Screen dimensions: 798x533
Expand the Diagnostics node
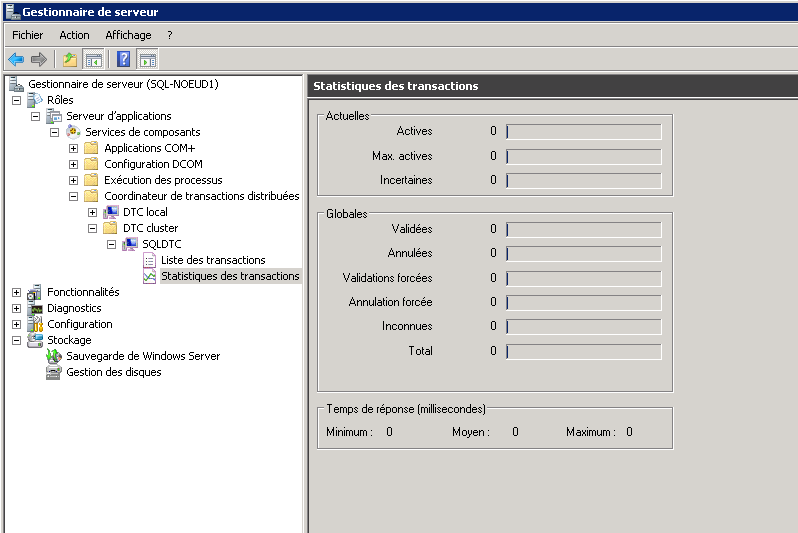coord(16,308)
